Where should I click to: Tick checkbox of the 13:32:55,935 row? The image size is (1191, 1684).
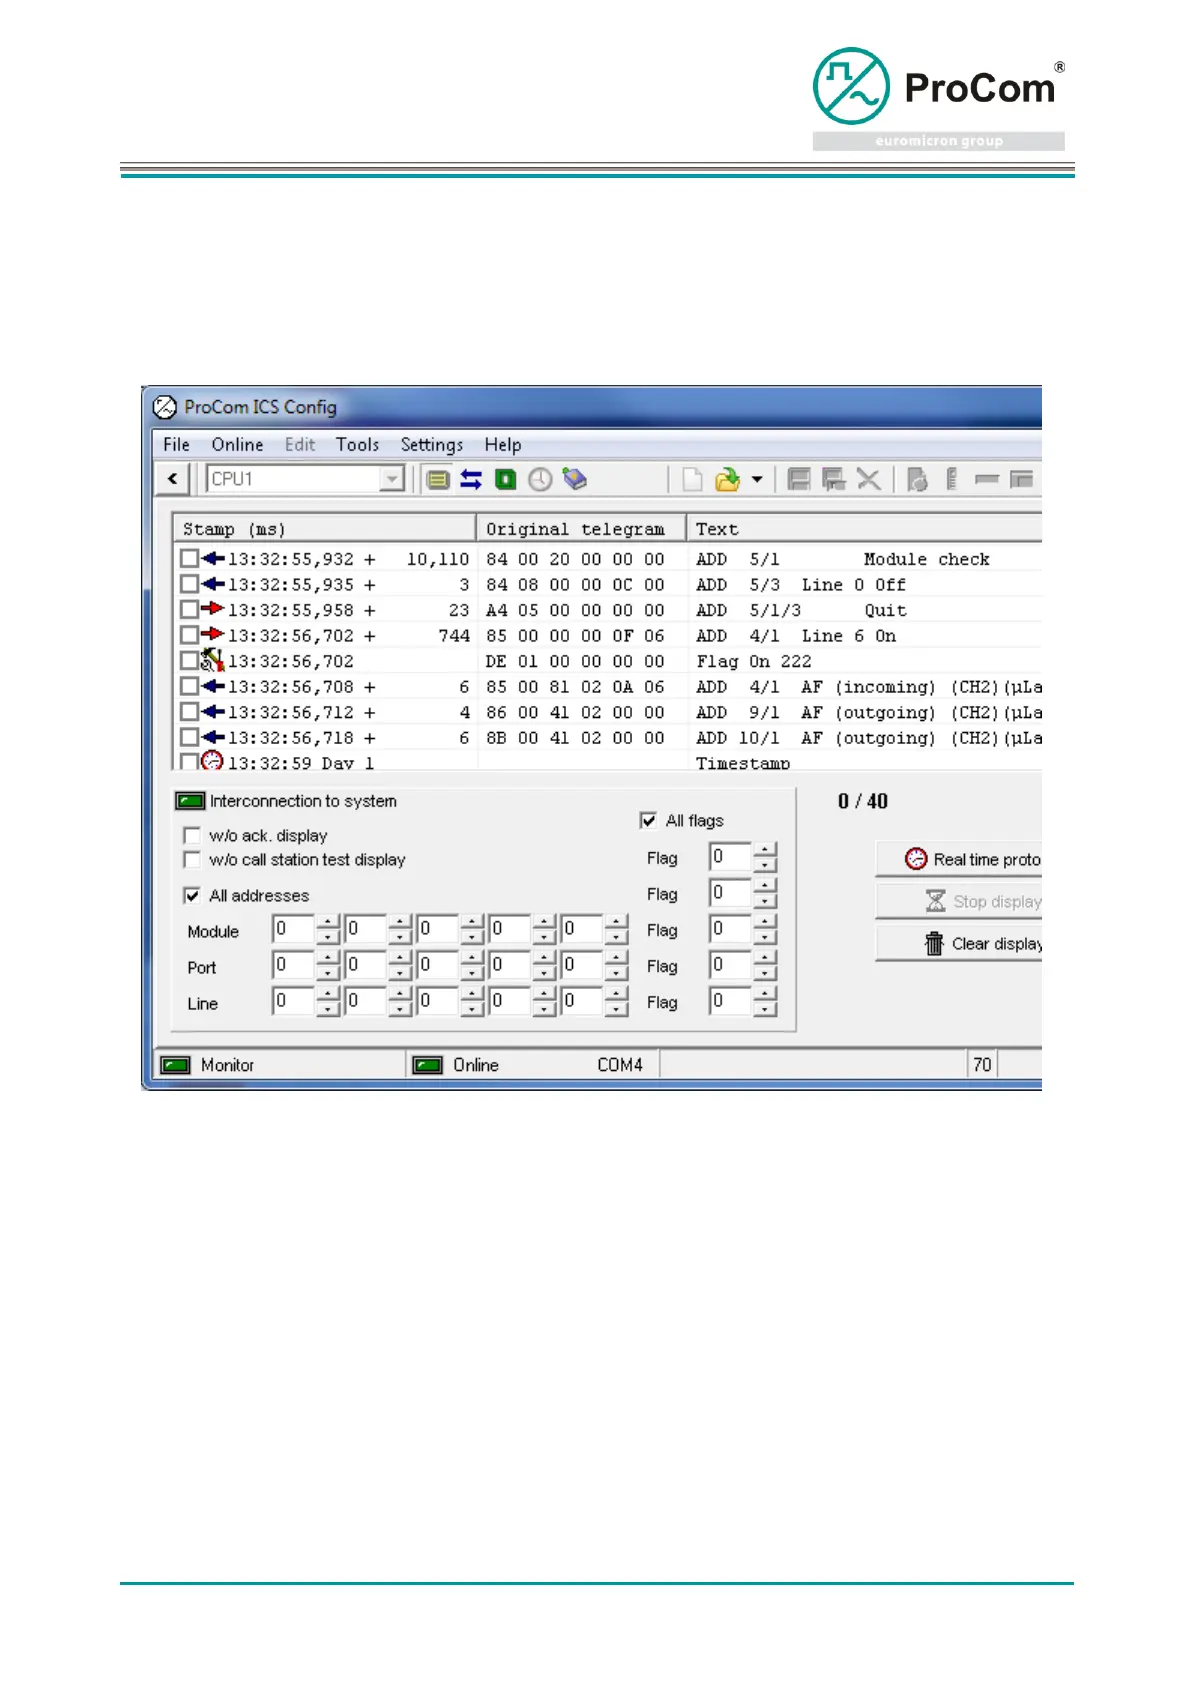[x=189, y=584]
